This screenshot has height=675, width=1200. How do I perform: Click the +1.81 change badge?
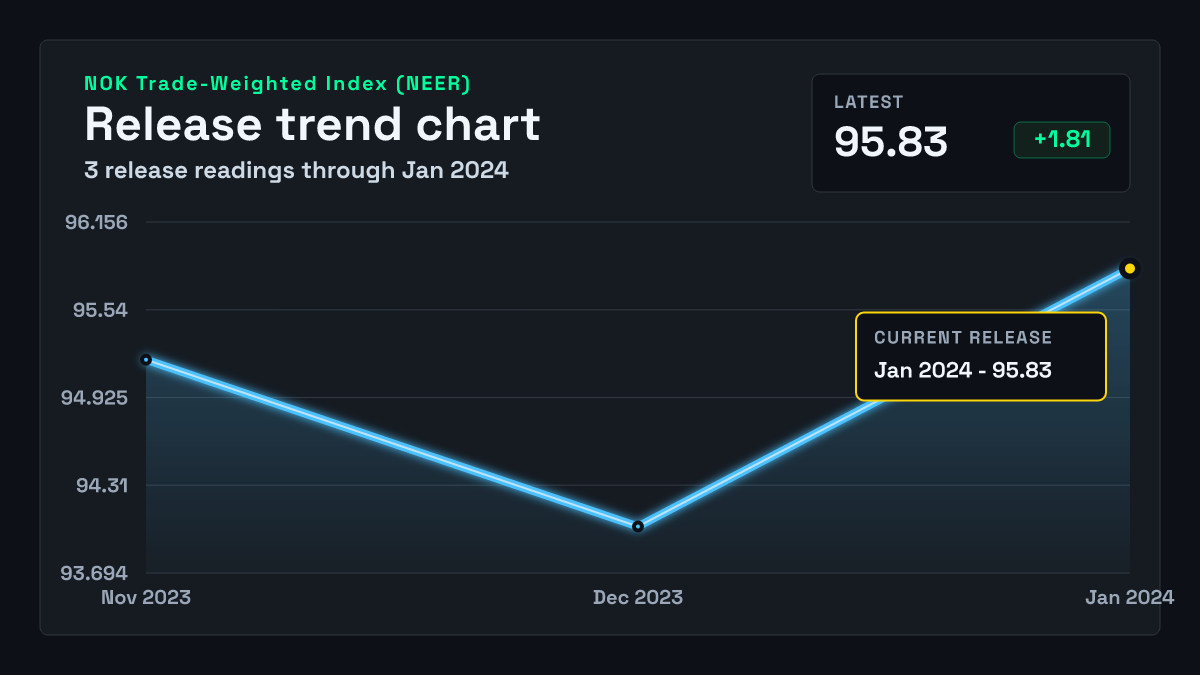pos(1062,140)
